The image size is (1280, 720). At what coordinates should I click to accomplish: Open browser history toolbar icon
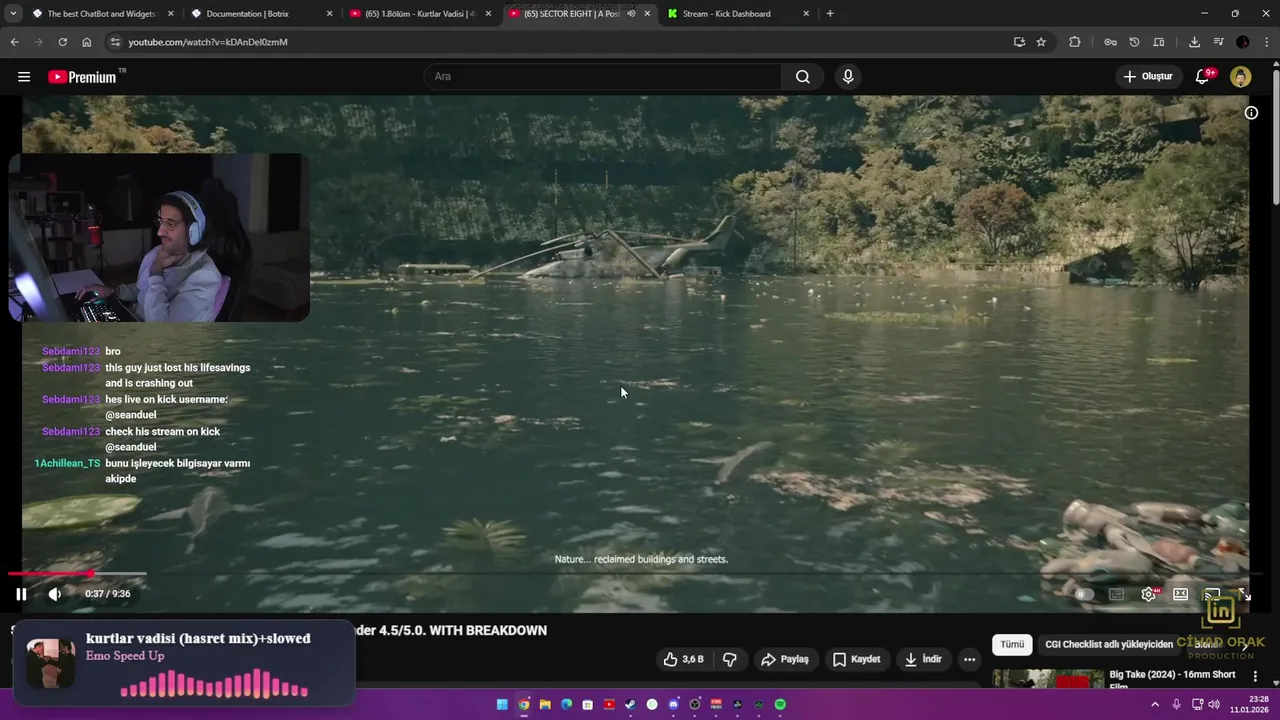[1134, 42]
